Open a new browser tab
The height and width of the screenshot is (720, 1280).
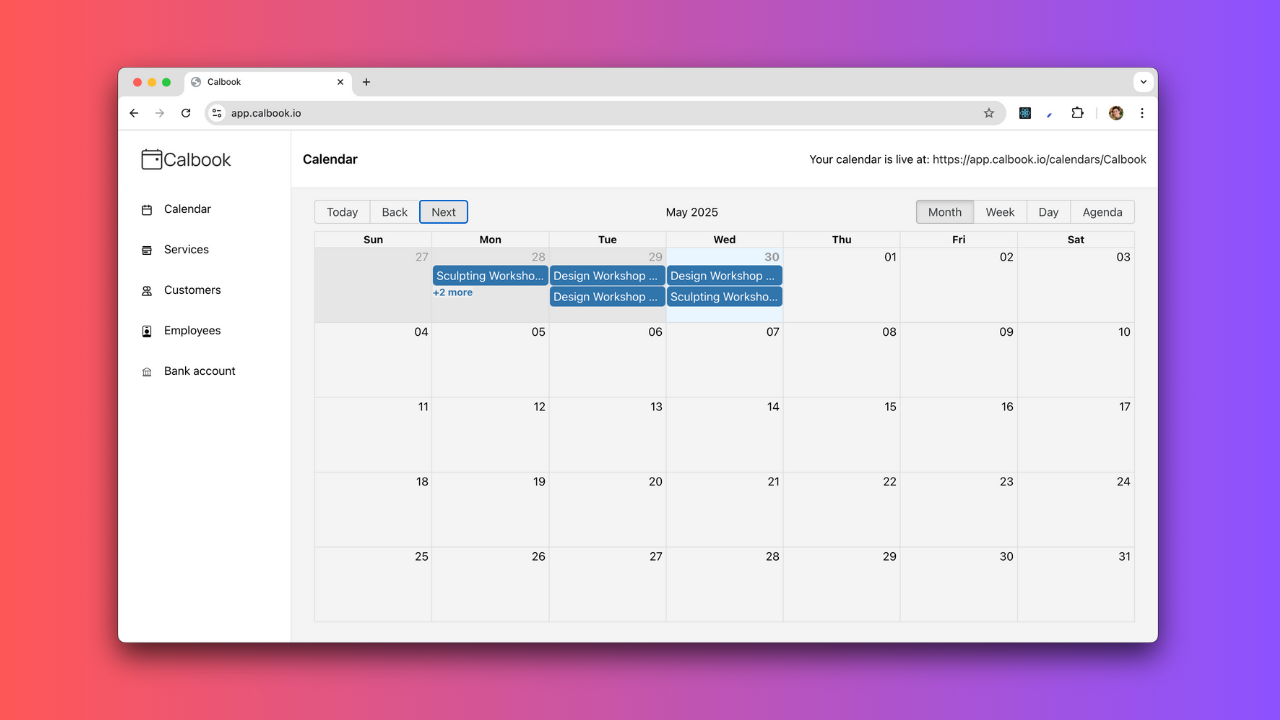click(366, 82)
